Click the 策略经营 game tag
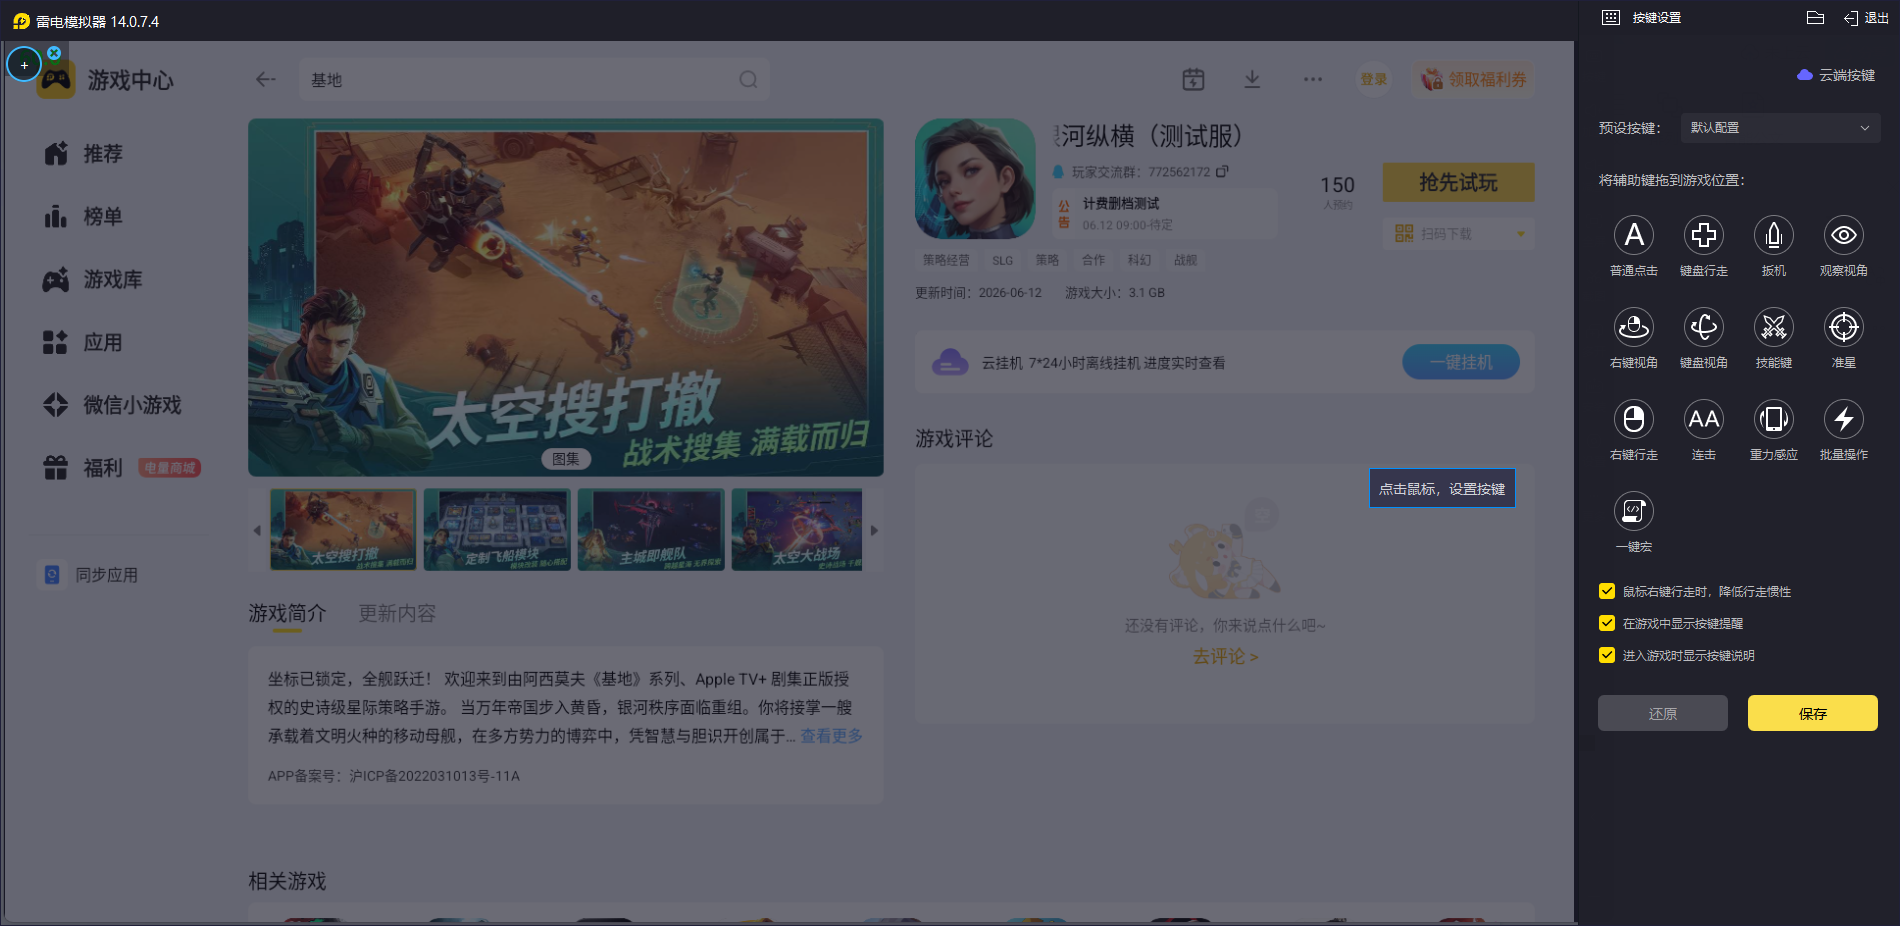The image size is (1900, 926). (x=946, y=260)
